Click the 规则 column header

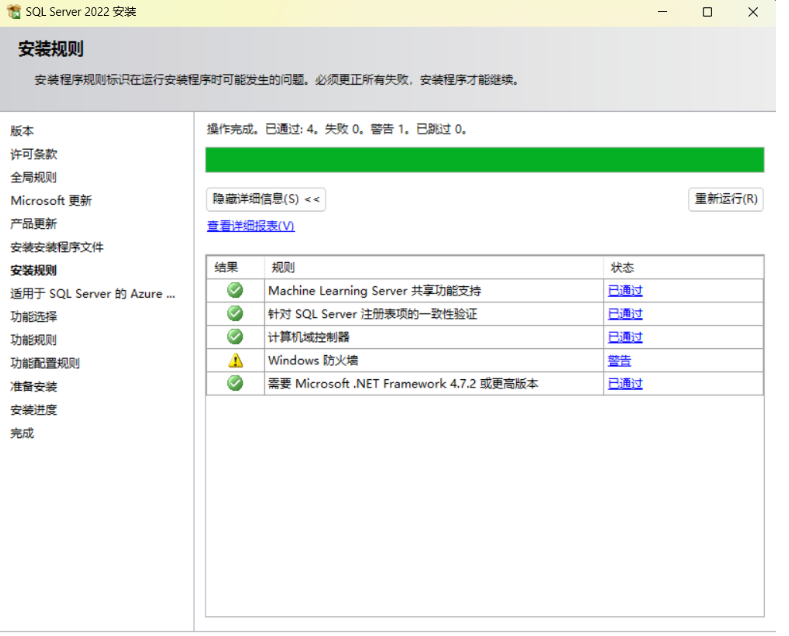click(x=434, y=267)
